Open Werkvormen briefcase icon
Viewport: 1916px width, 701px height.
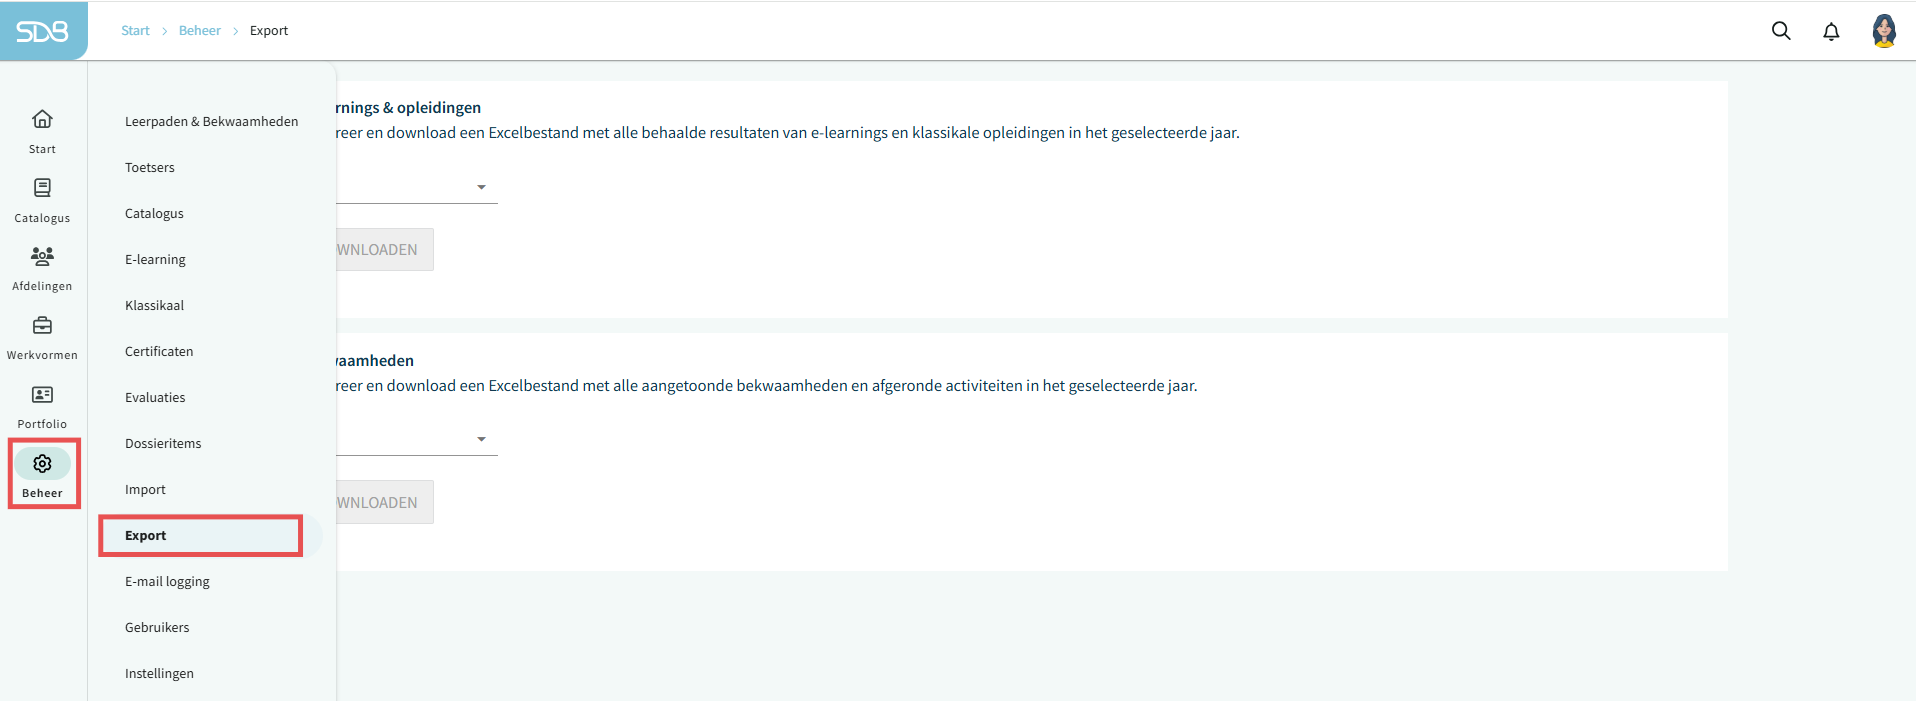[x=42, y=326]
